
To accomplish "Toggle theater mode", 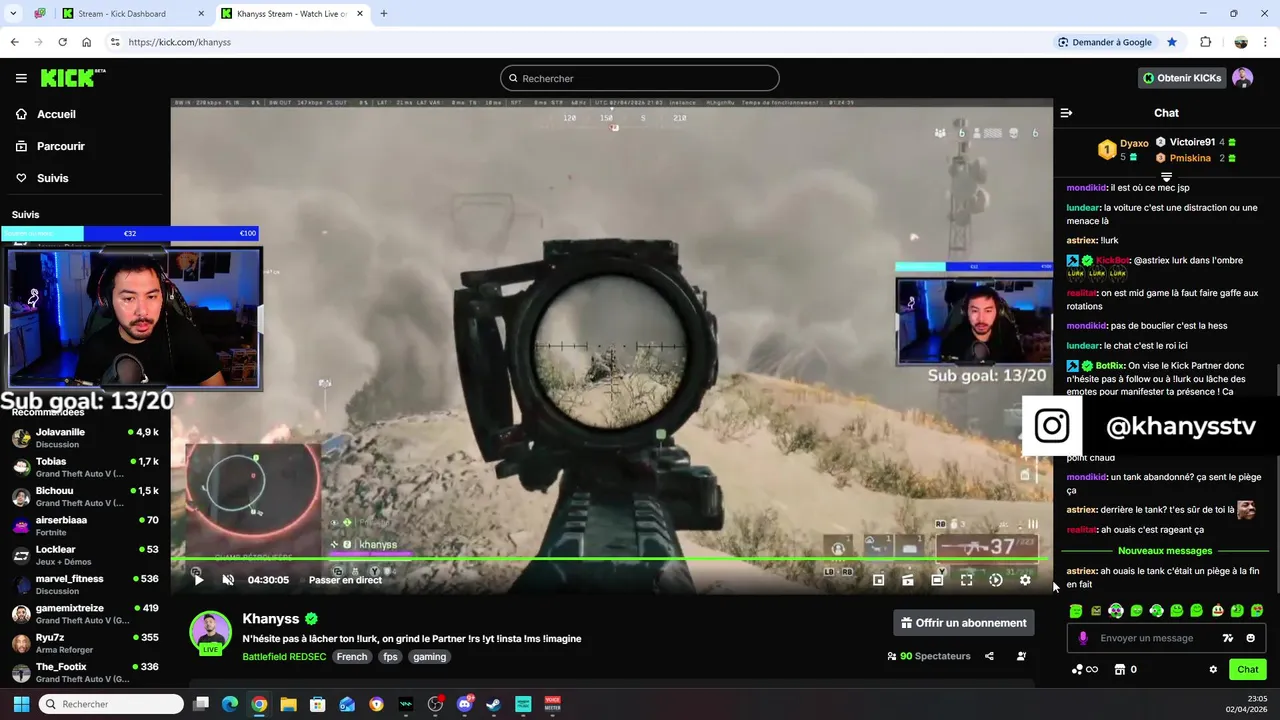I will 937,580.
